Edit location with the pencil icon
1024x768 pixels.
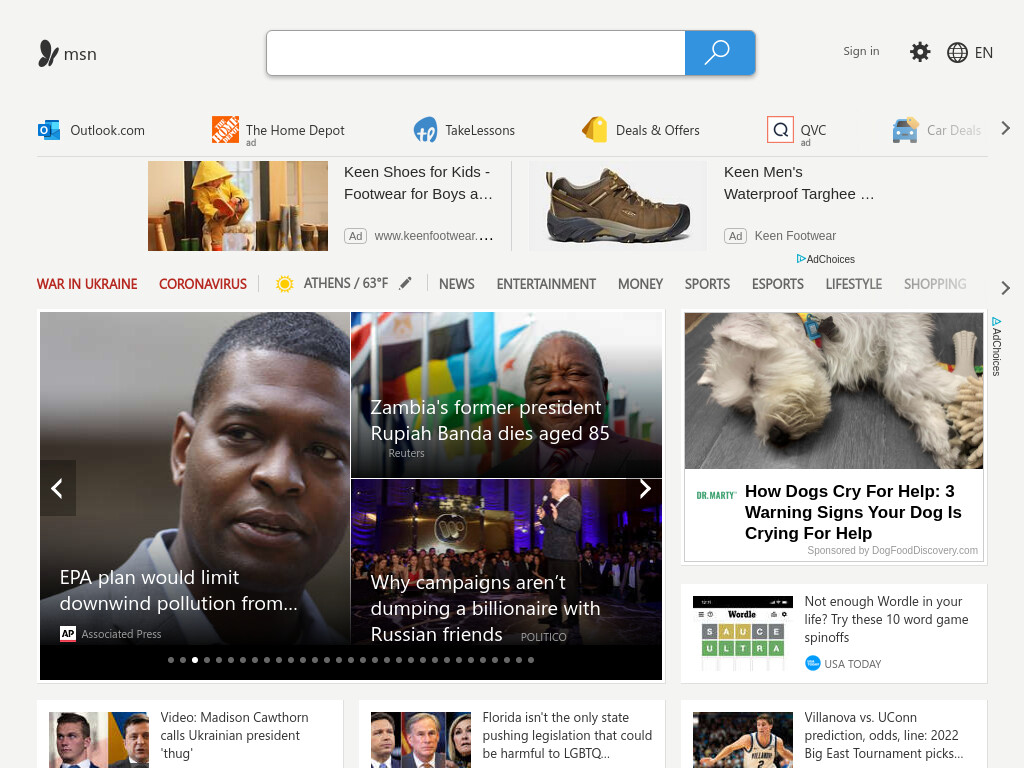(x=406, y=283)
